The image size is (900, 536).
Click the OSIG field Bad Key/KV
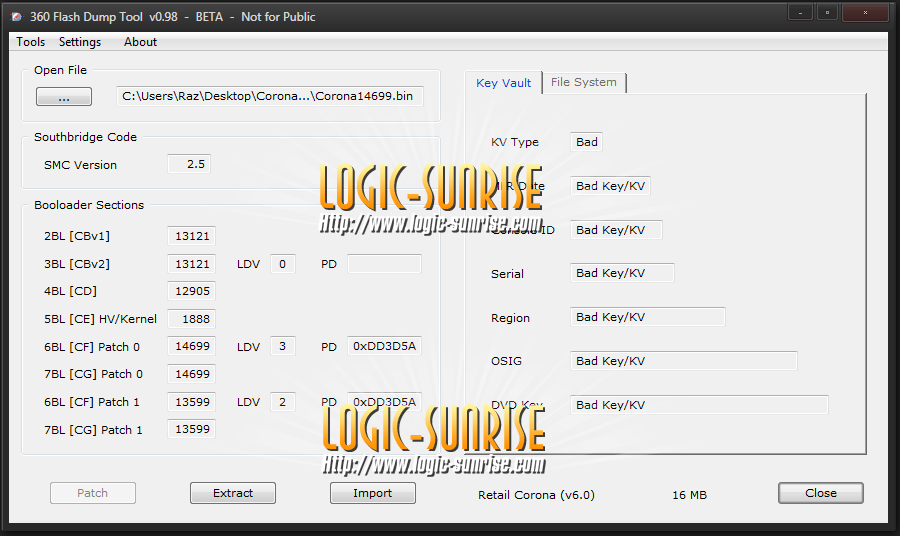point(684,360)
